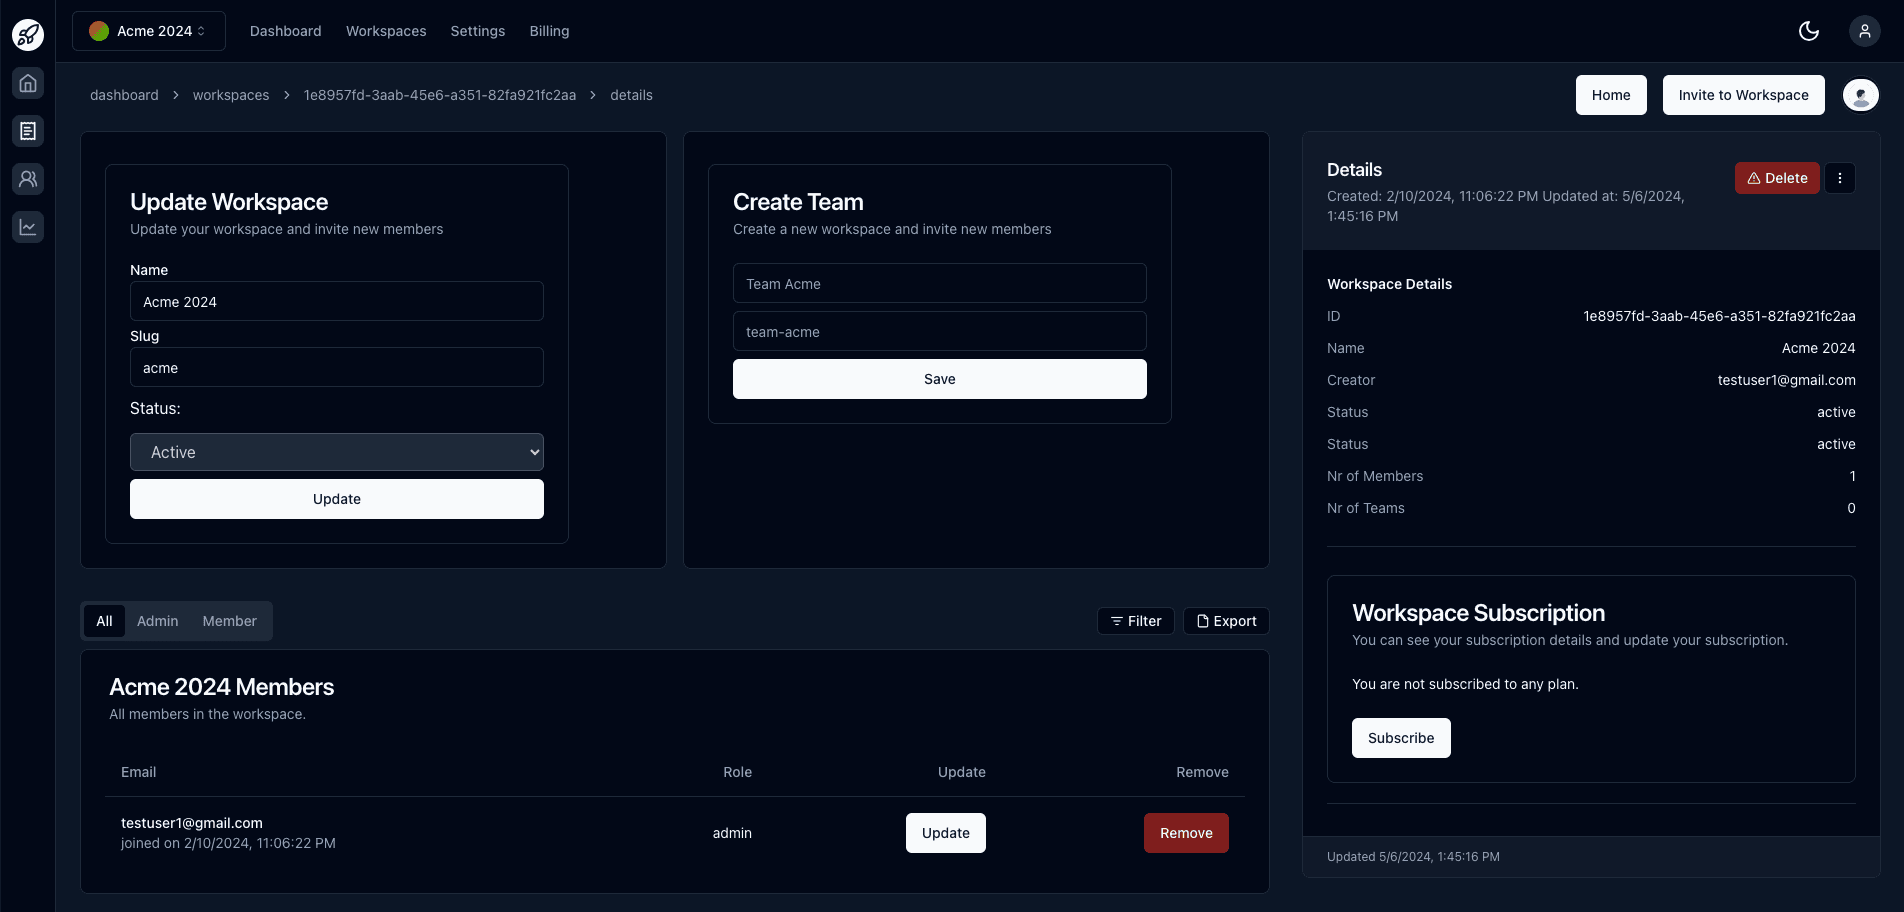Open Billing in top navigation
This screenshot has width=1904, height=912.
[549, 31]
